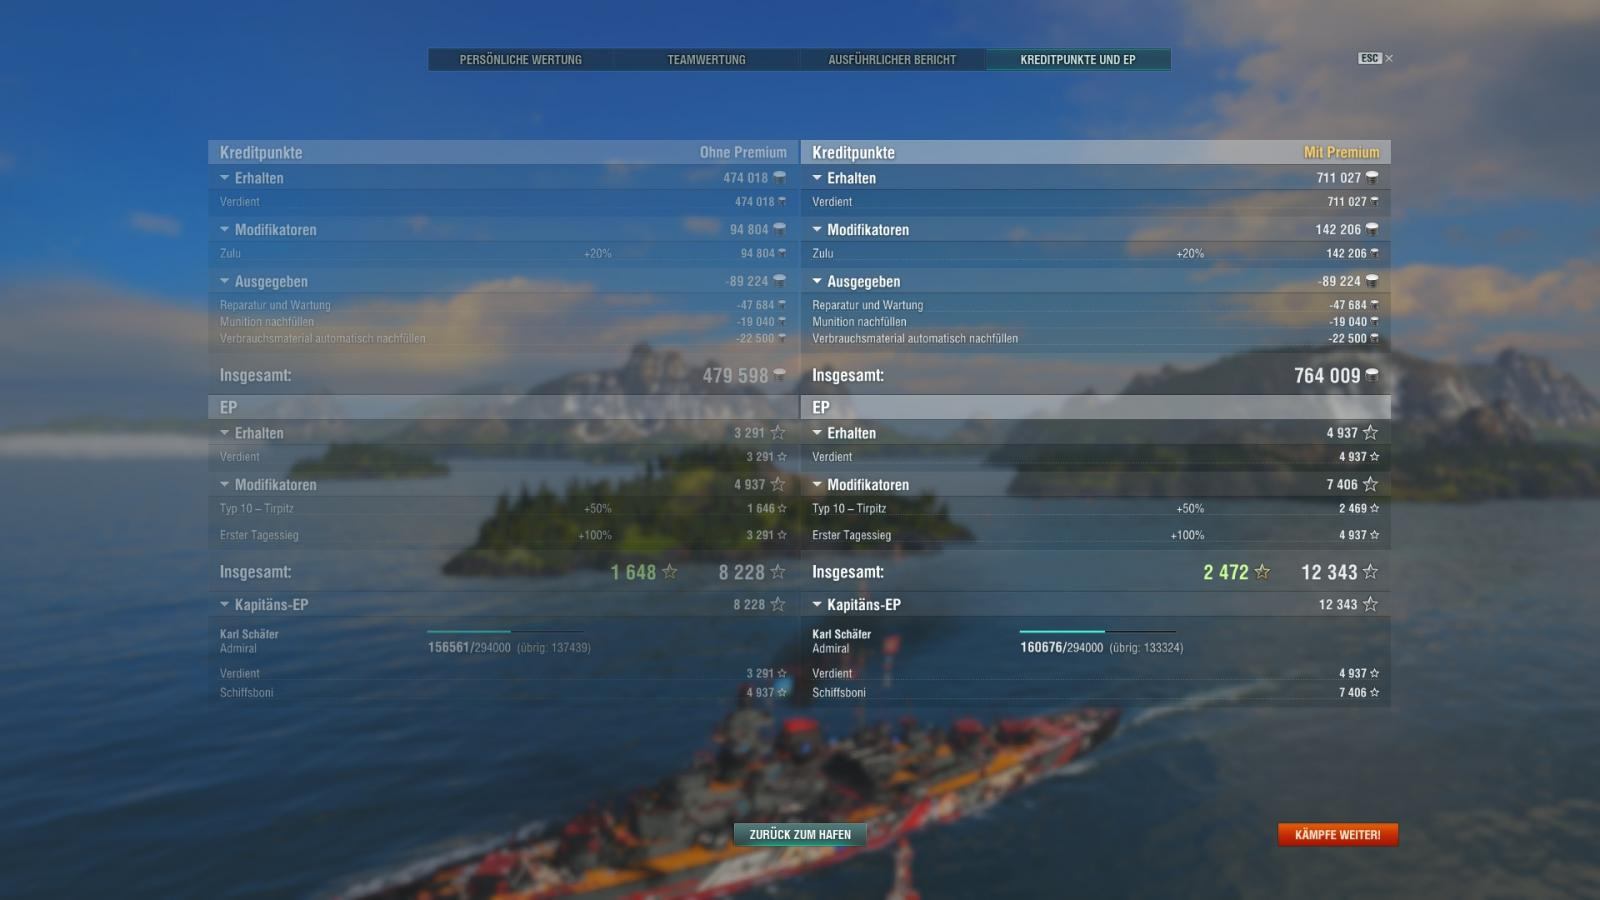The image size is (1600, 900).
Task: Close the report with the ESC X icon
Action: coord(1376,58)
